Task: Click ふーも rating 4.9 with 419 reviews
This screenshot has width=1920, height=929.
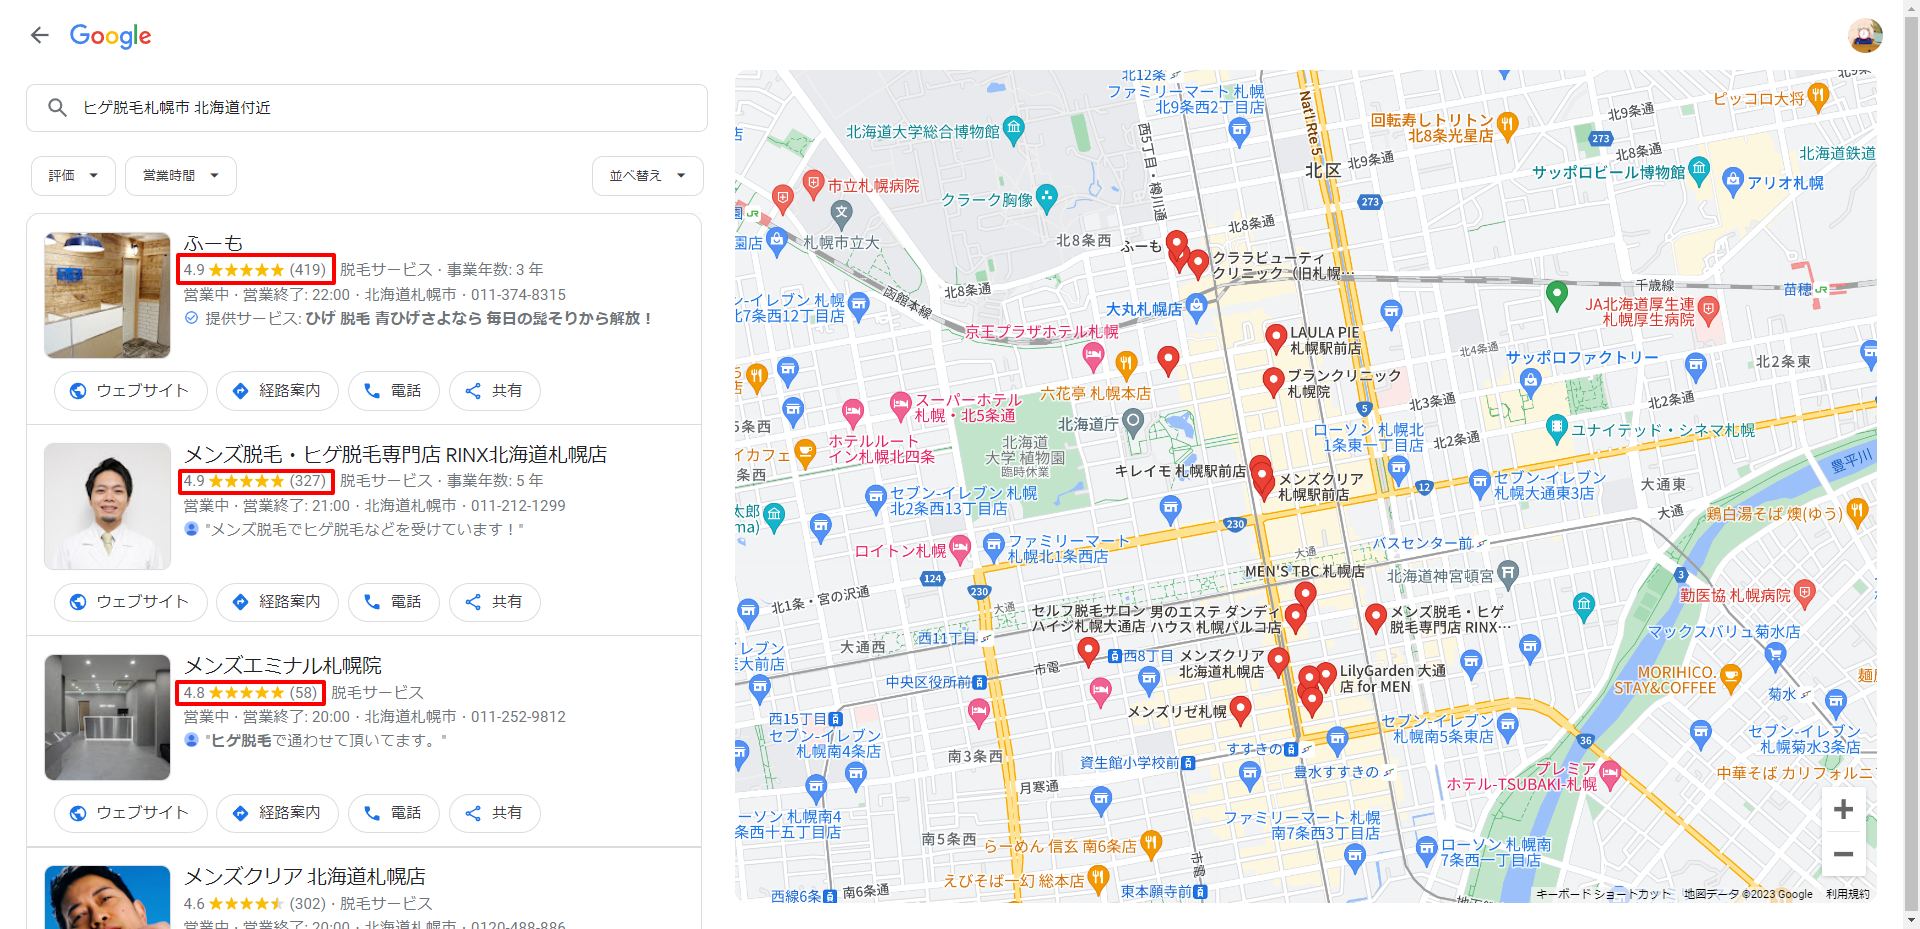Action: 256,269
